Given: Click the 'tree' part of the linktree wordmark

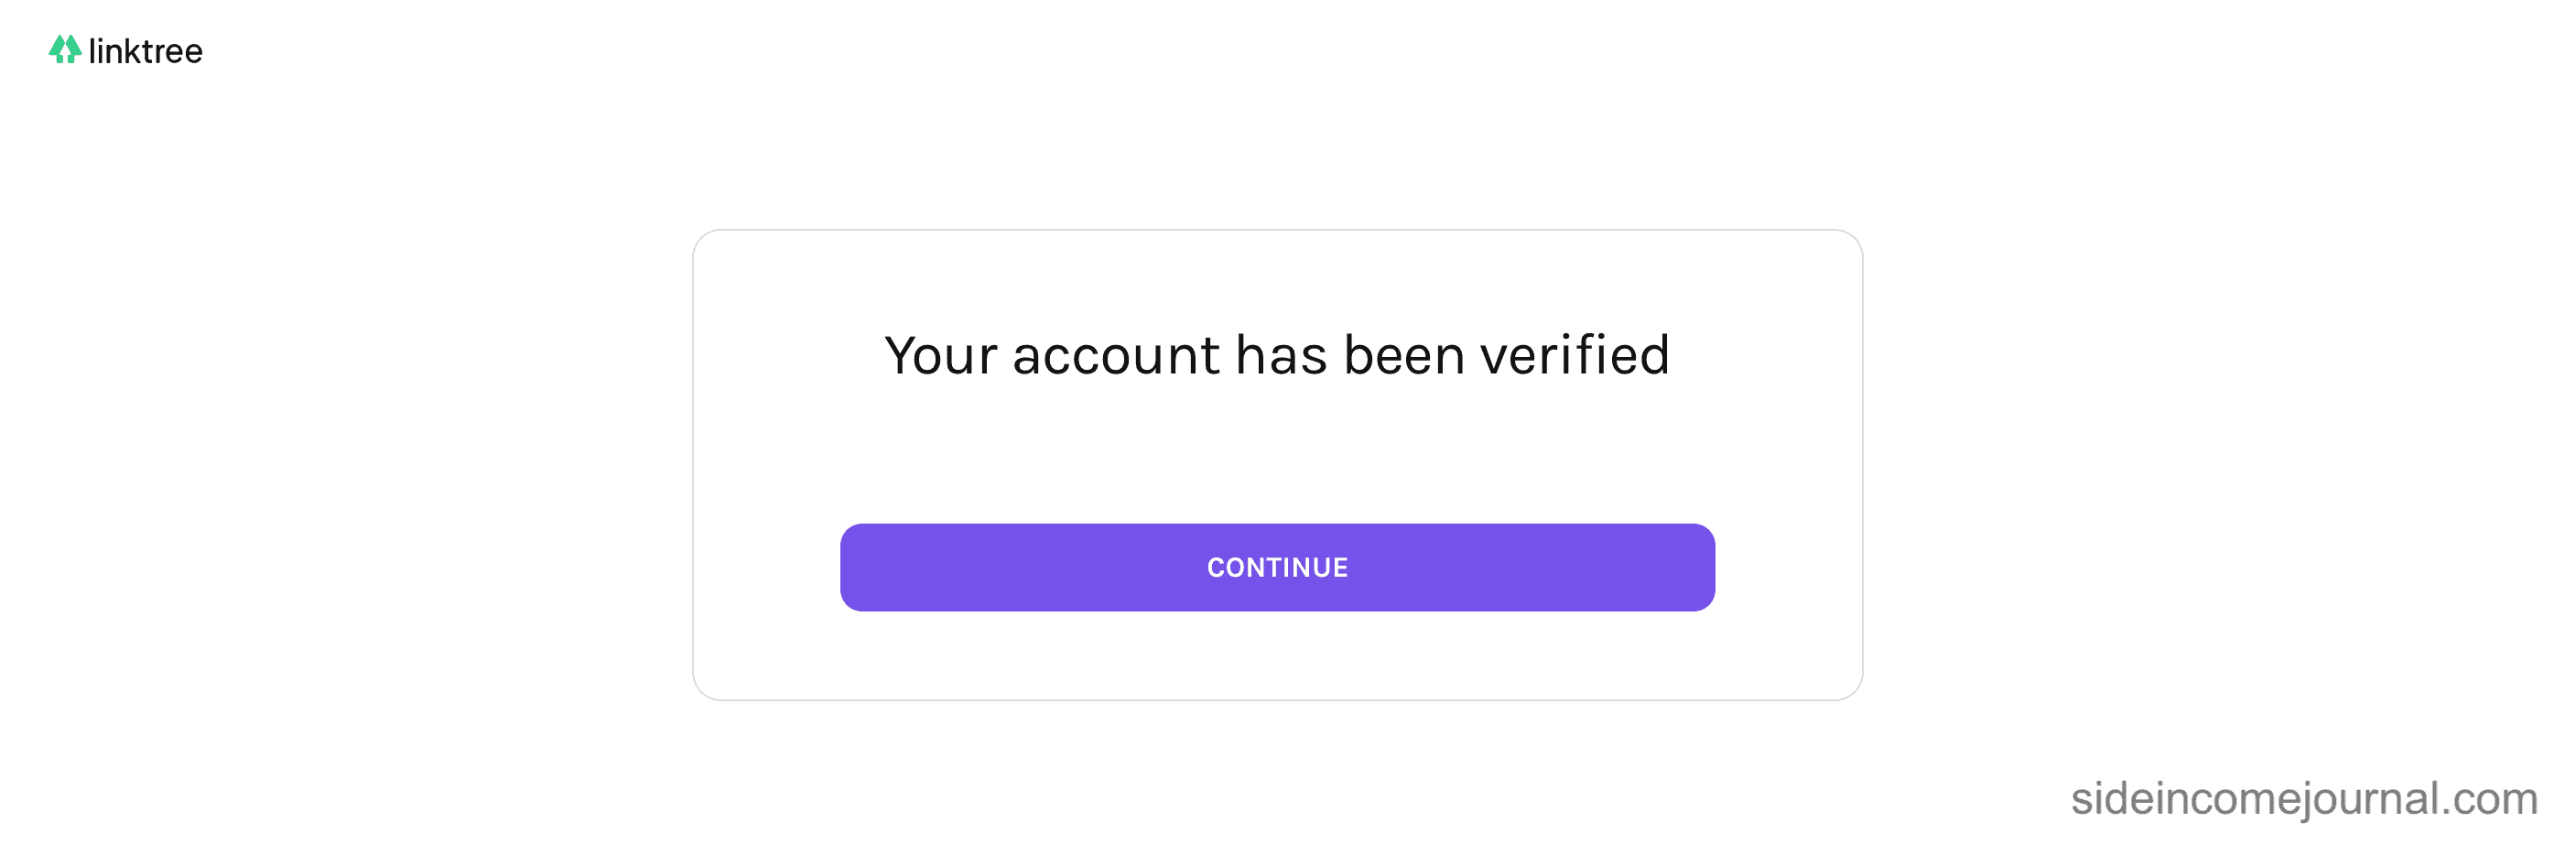Looking at the screenshot, I should pyautogui.click(x=171, y=52).
